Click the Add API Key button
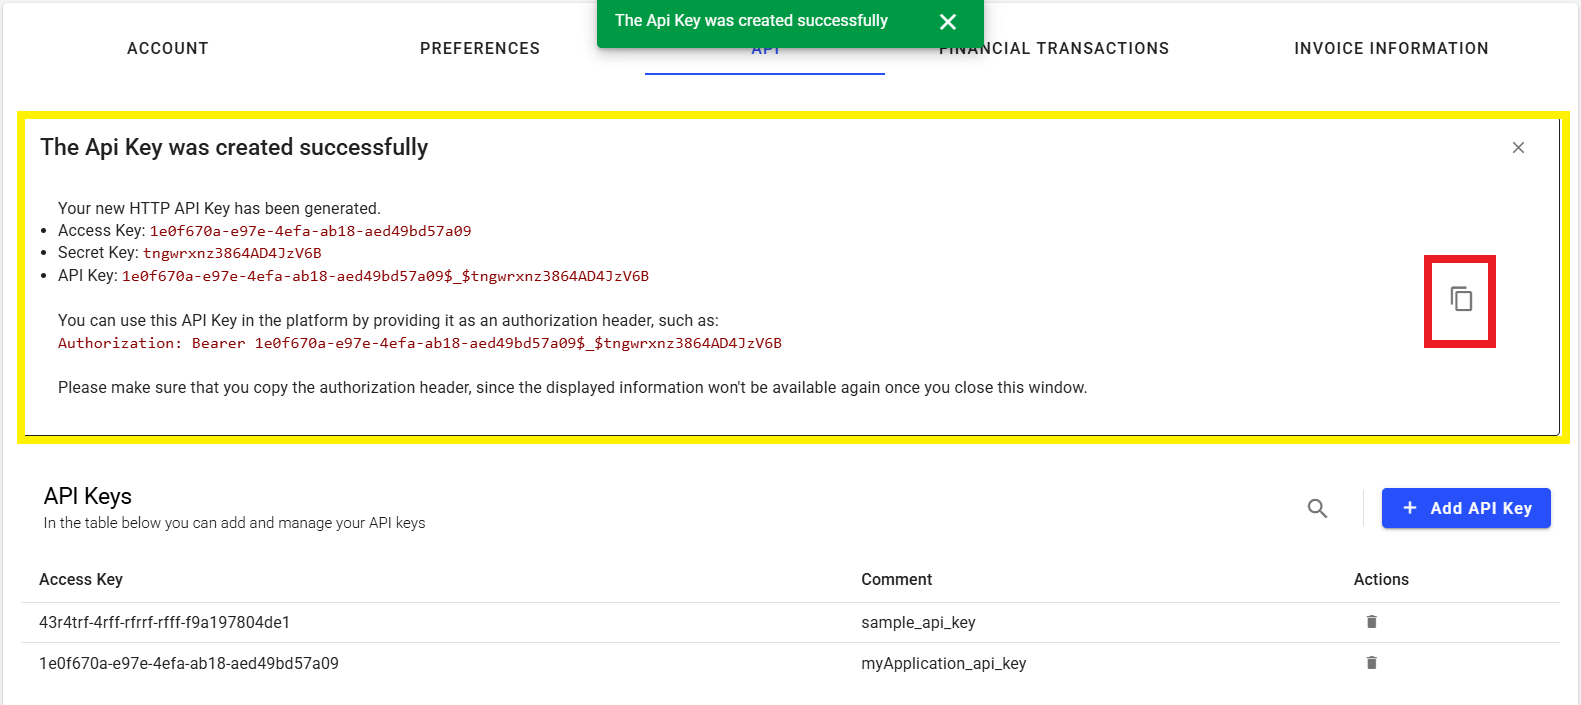Screen dimensions: 1581x705 1465,508
